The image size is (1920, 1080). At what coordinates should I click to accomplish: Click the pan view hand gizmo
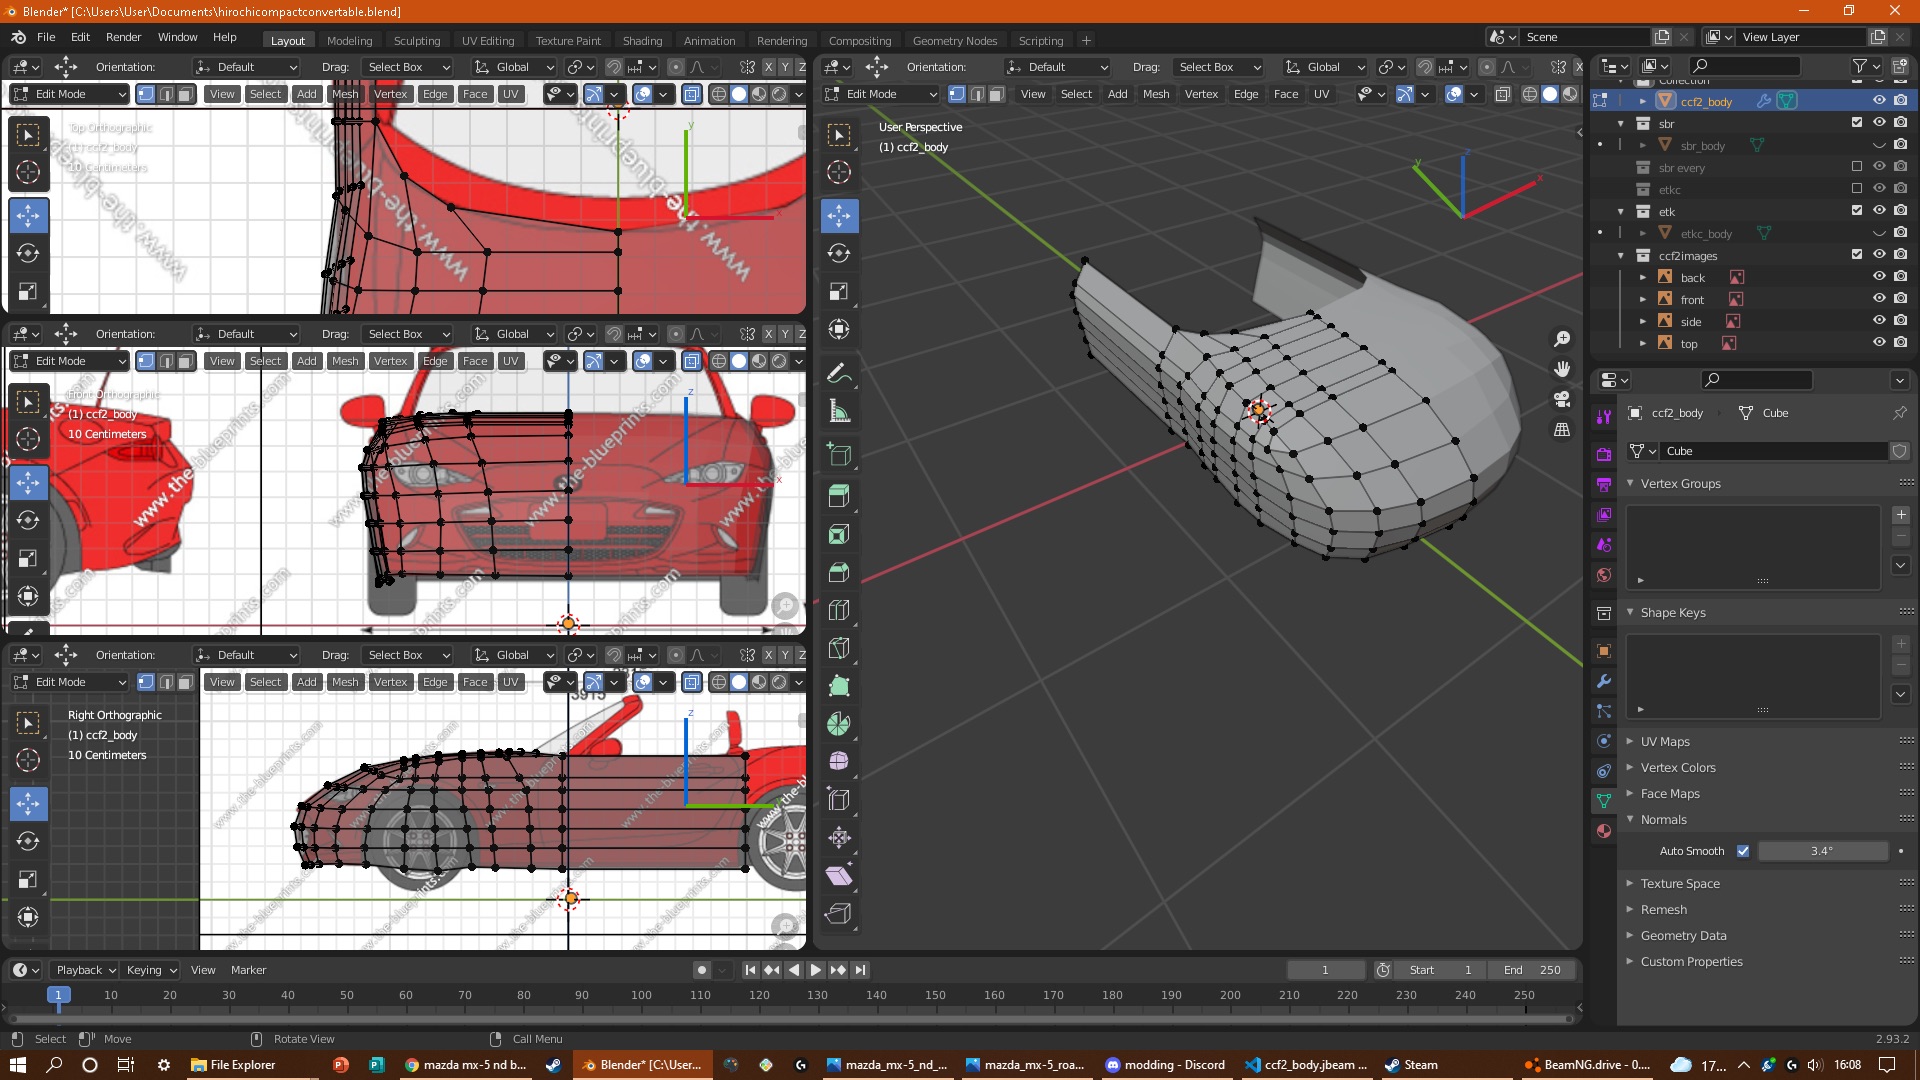coord(1562,369)
